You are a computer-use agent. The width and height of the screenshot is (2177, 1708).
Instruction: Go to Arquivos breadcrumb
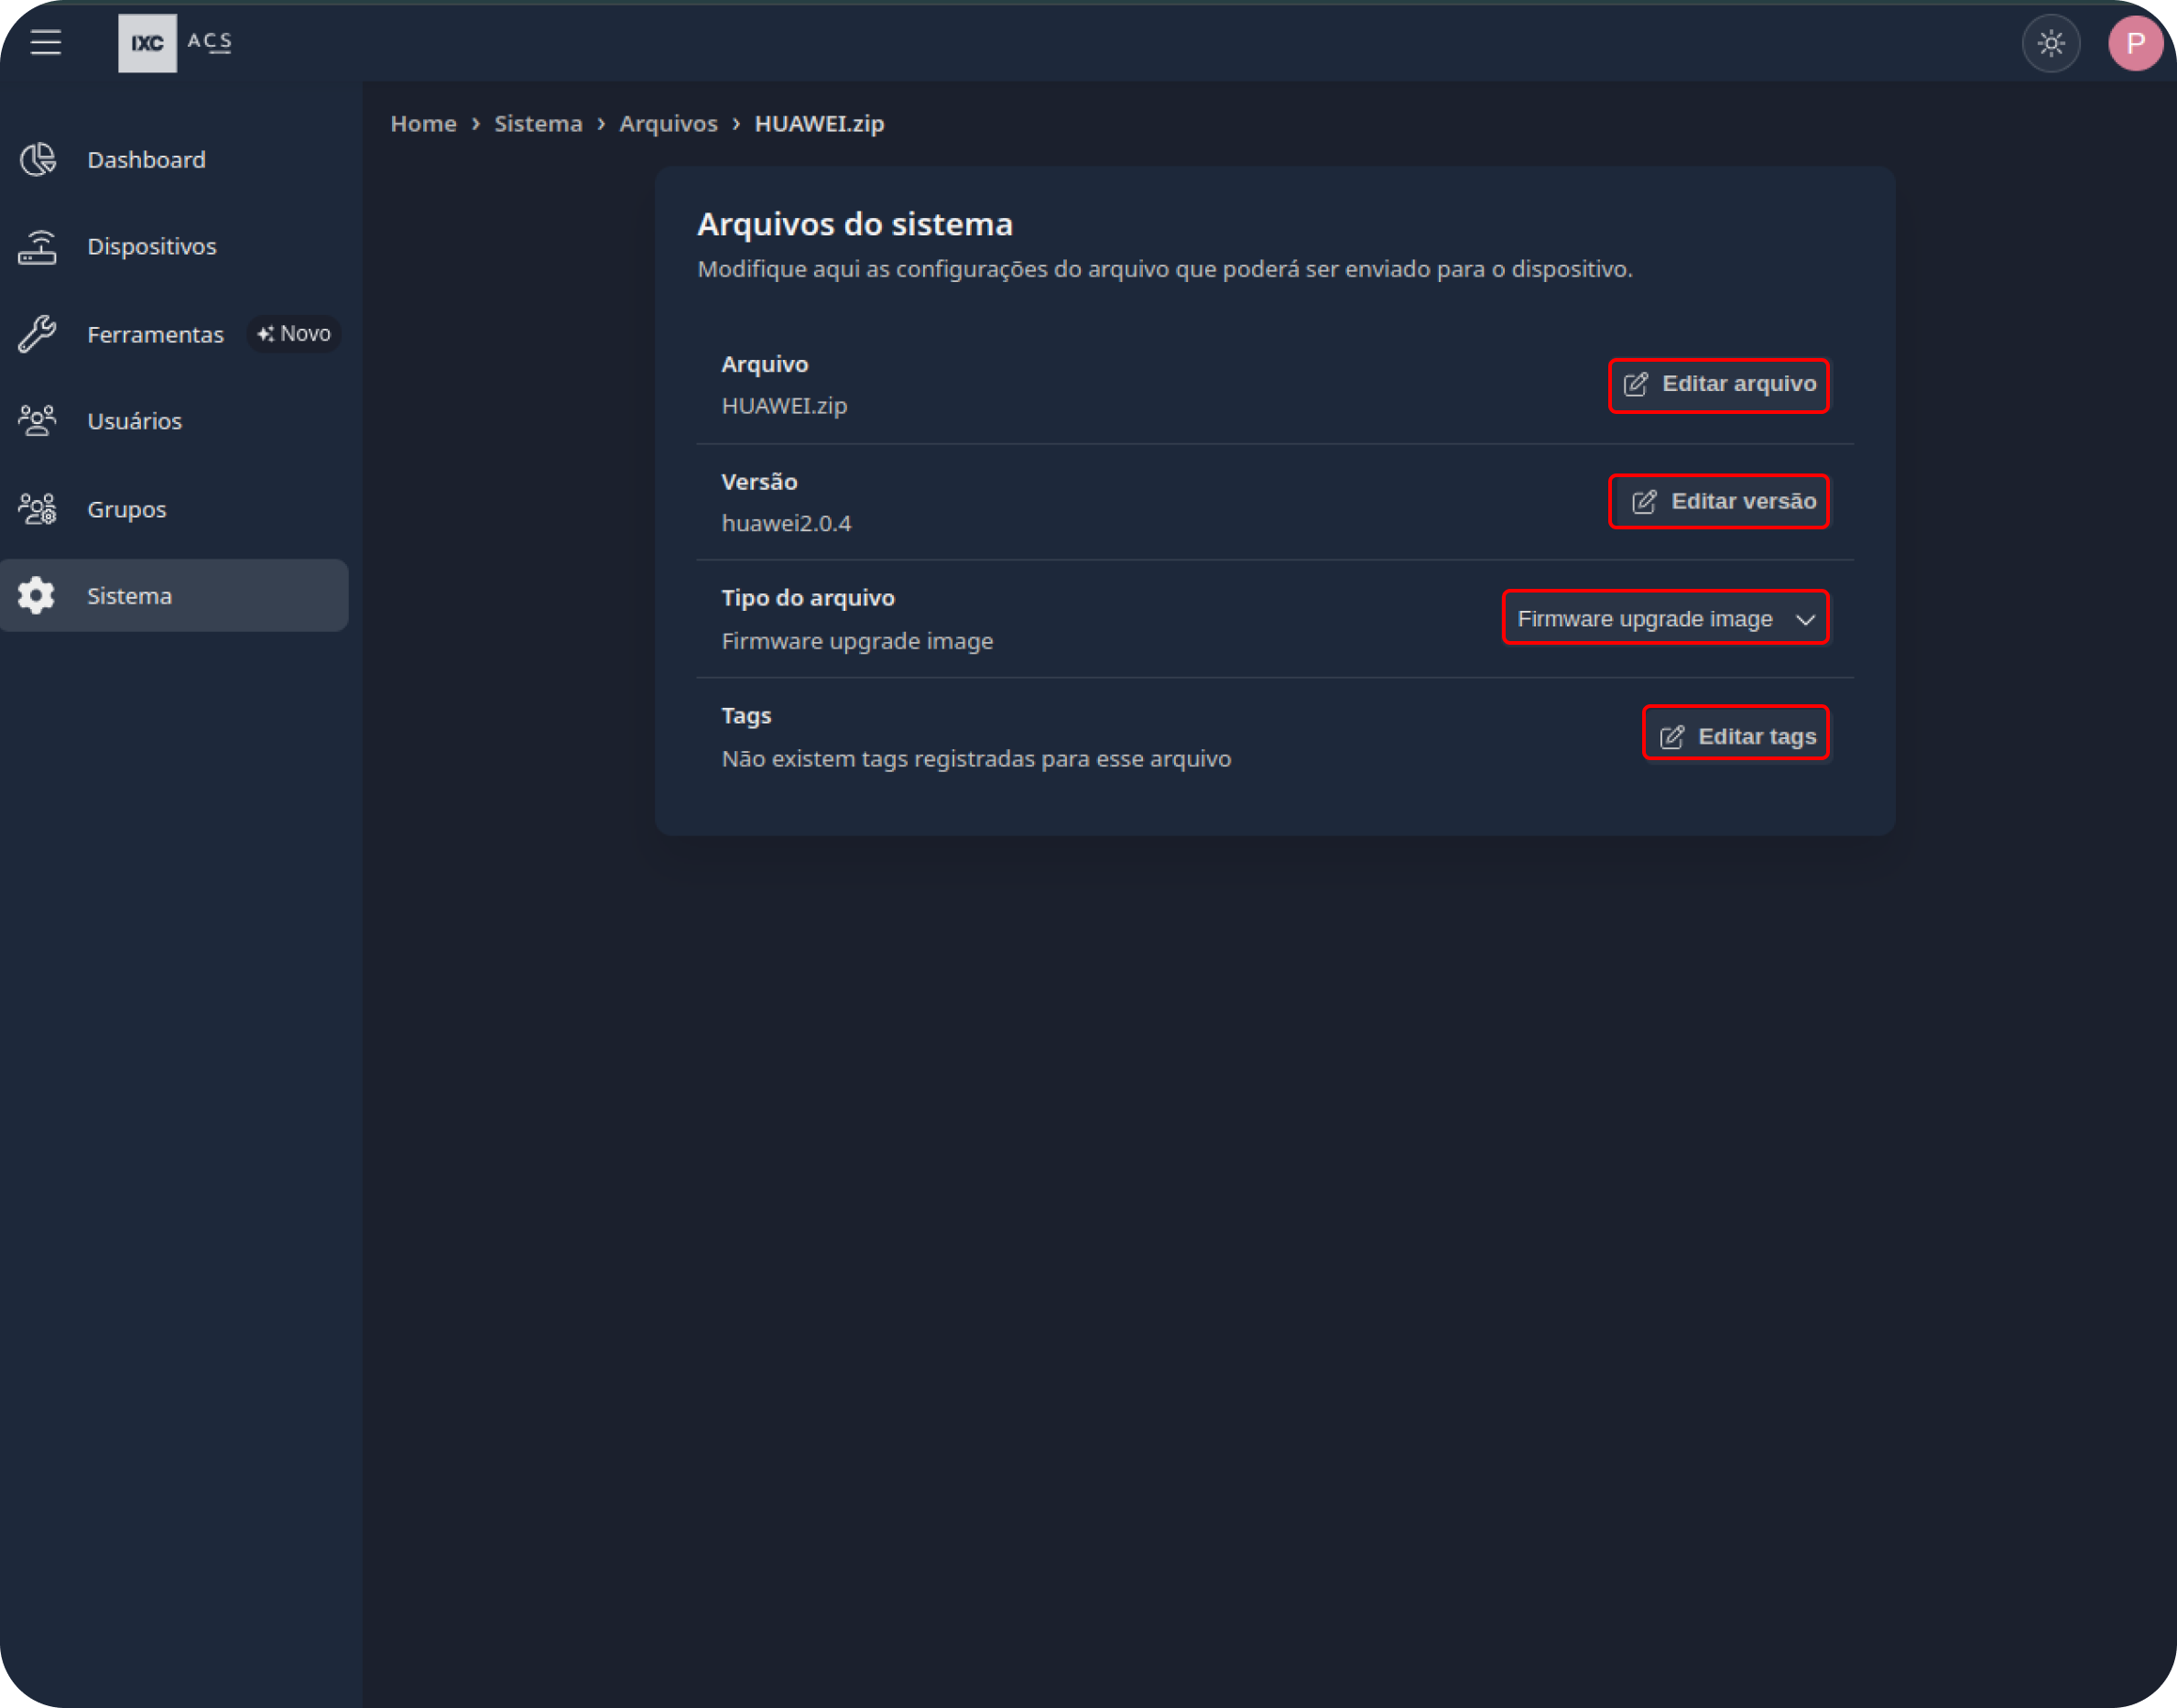(x=668, y=123)
